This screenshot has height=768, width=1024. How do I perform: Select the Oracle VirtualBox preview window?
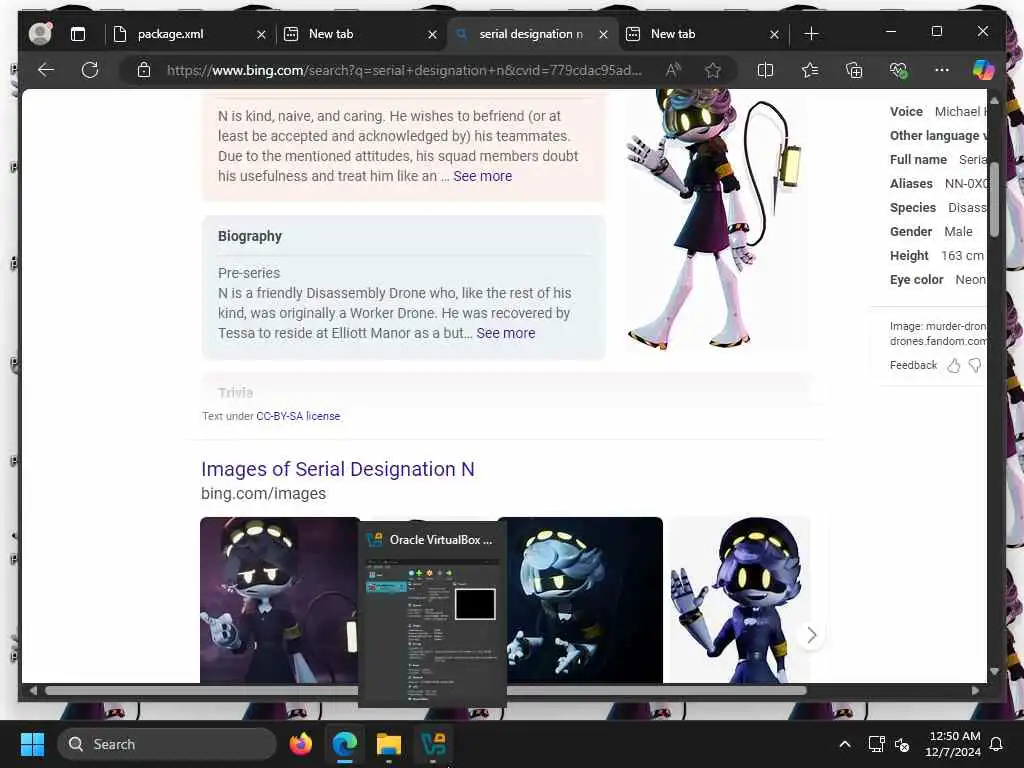click(432, 614)
